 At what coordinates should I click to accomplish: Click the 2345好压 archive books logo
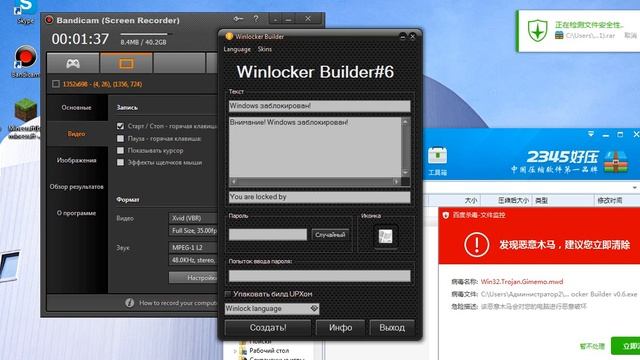(616, 161)
